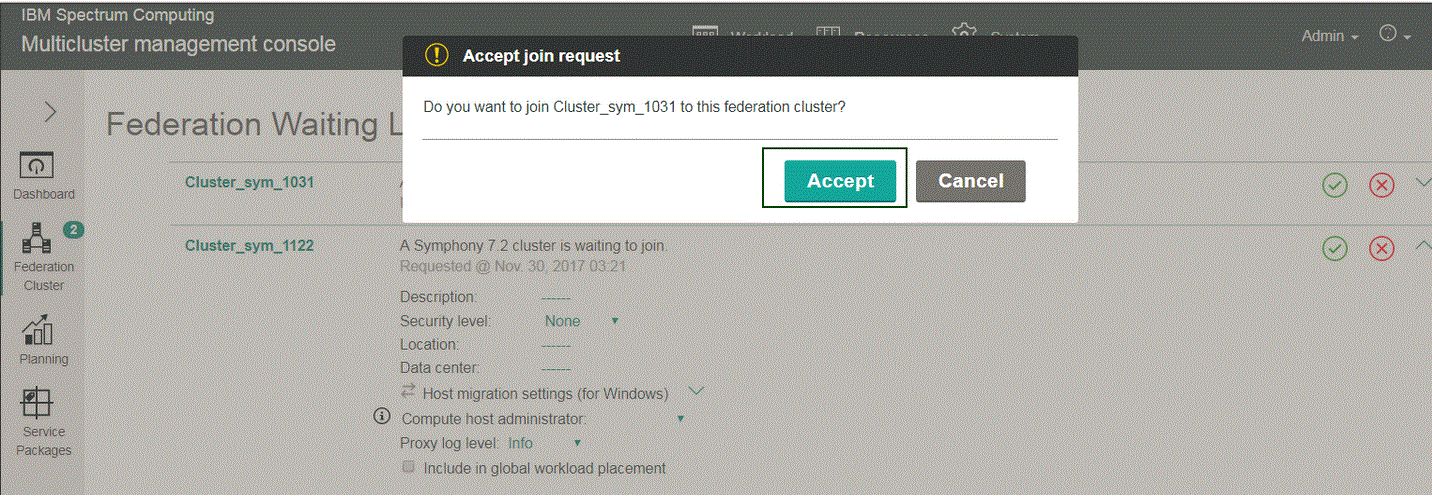1432x498 pixels.
Task: Click the info icon beside Compute host administrator
Action: coord(381,416)
